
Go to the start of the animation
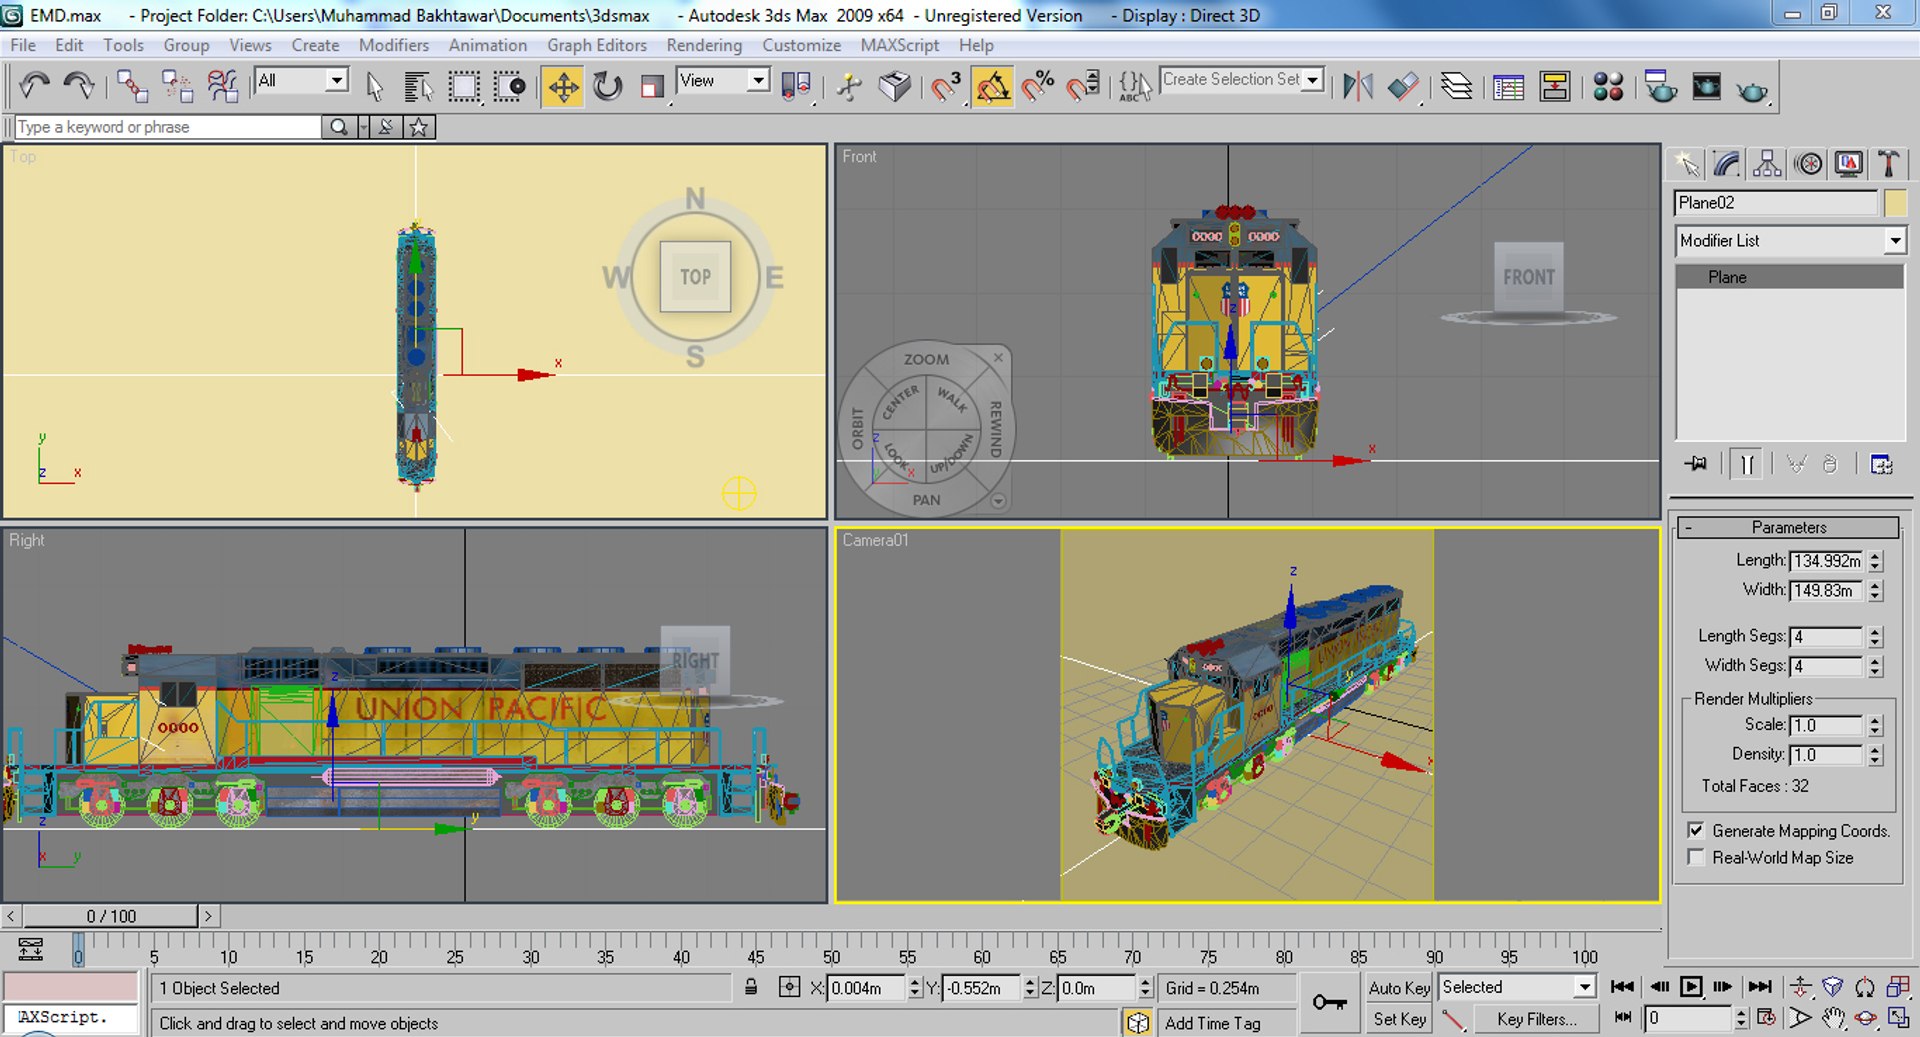[x=1623, y=987]
